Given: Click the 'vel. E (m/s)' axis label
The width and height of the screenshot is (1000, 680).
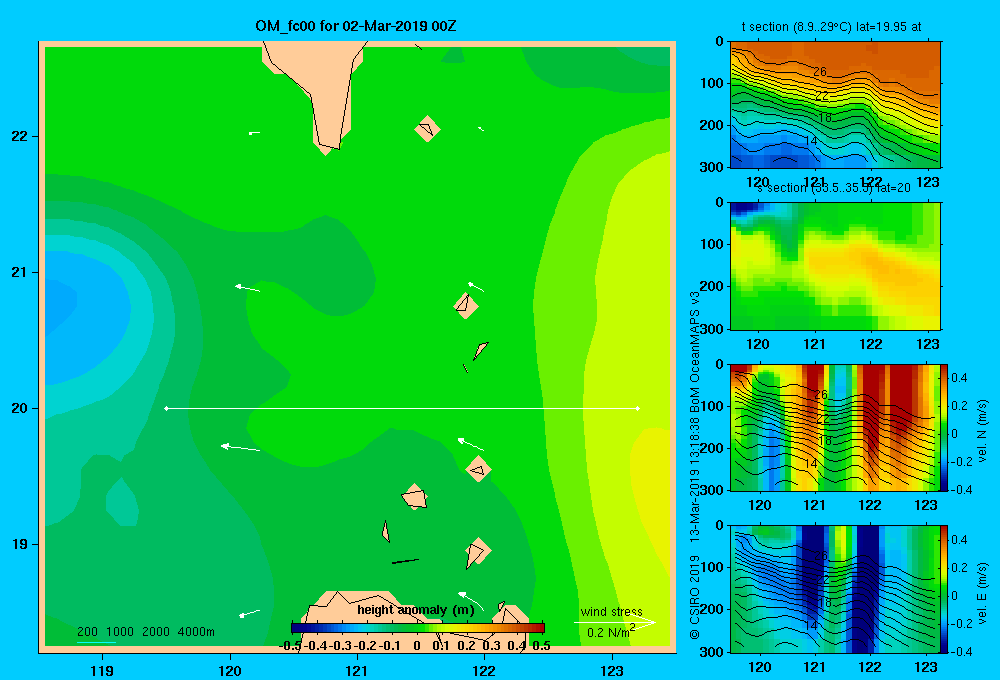Looking at the screenshot, I should [983, 593].
